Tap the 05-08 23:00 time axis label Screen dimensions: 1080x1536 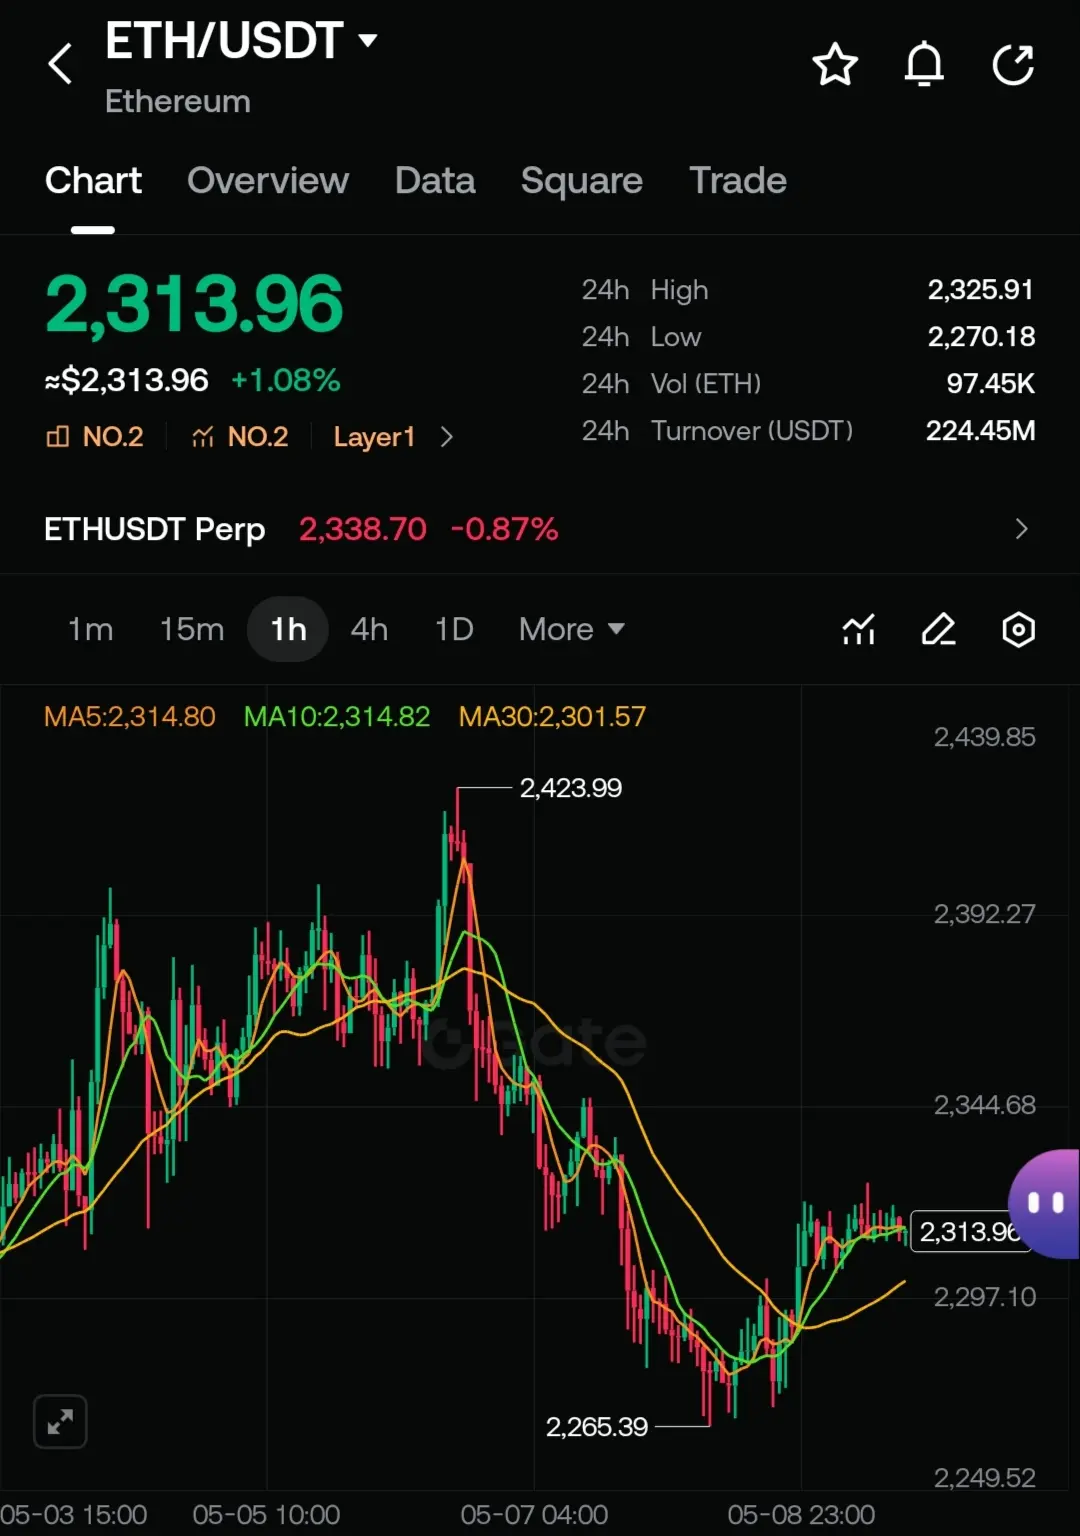pyautogui.click(x=801, y=1515)
